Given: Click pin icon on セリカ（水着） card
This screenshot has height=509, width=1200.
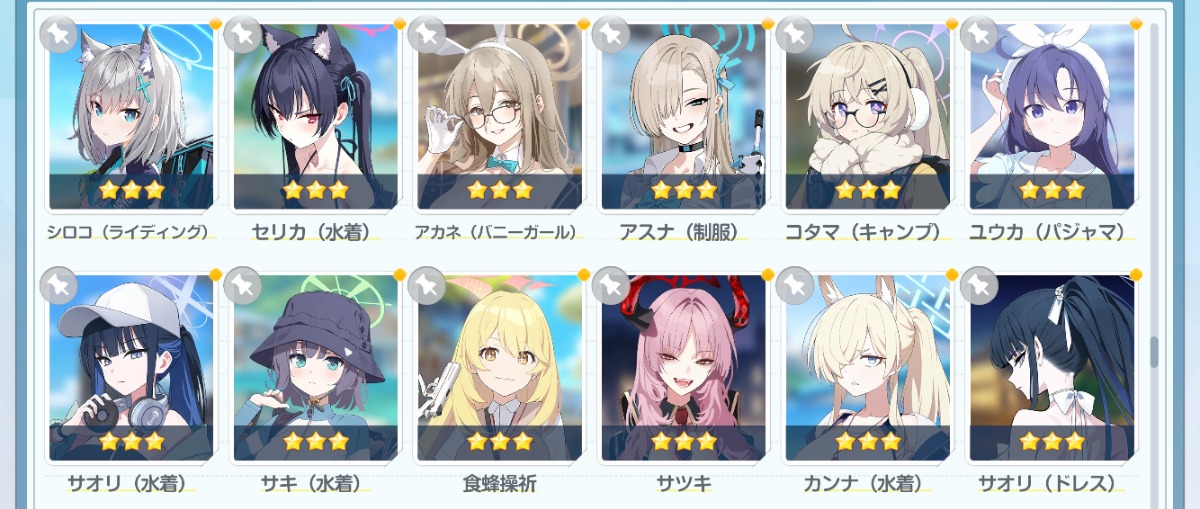Looking at the screenshot, I should point(243,34).
